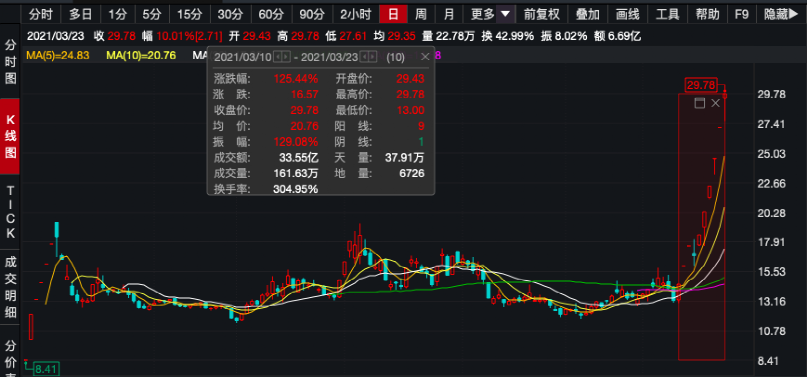Image resolution: width=807 pixels, height=377 pixels.
Task: Switch to the 周 weekly period tab
Action: [x=421, y=14]
